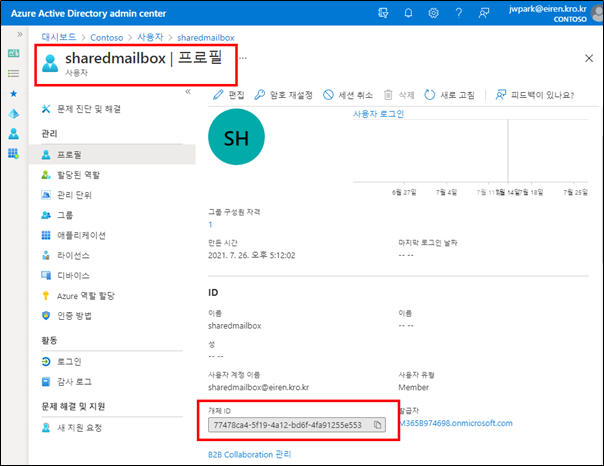The width and height of the screenshot is (604, 466).
Task: Open 사용자 로그인 chart link
Action: (378, 114)
